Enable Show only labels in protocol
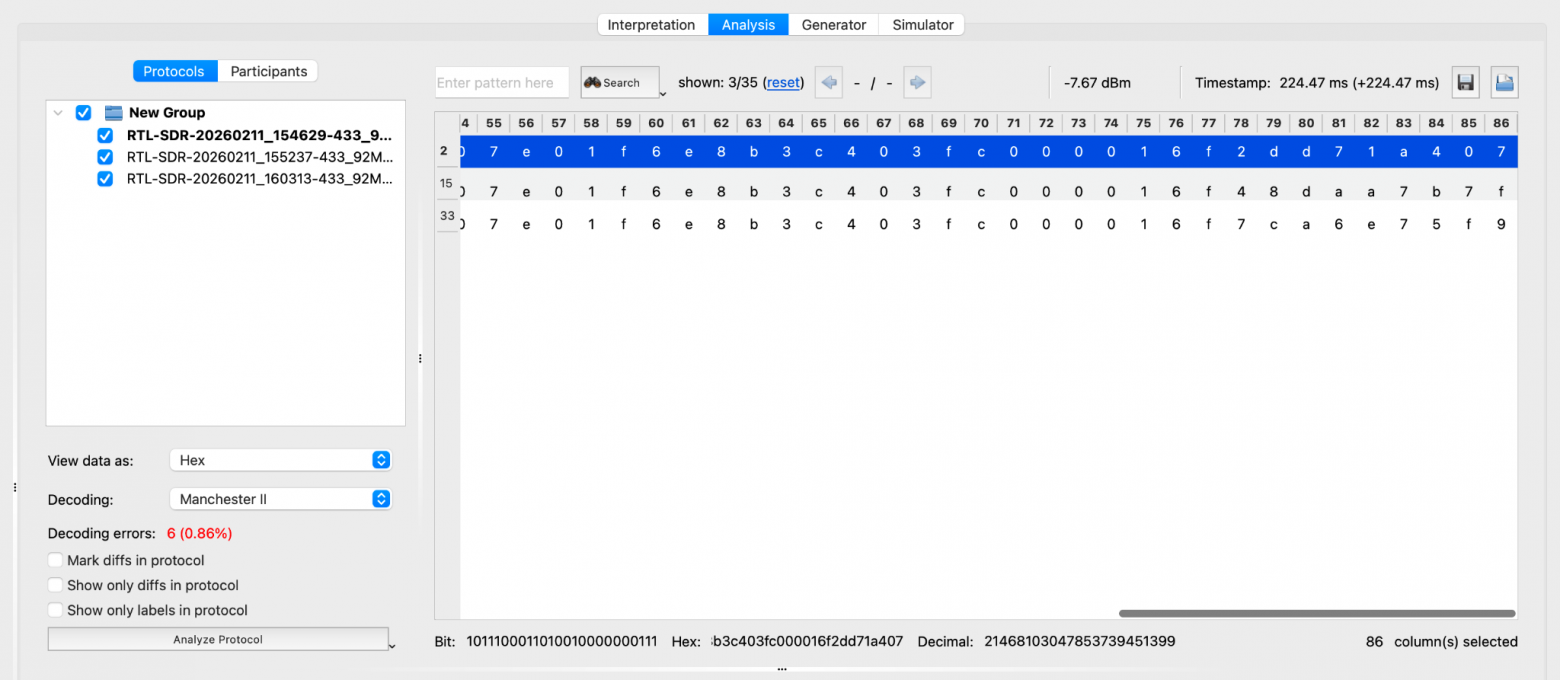The height and width of the screenshot is (680, 1560). tap(56, 610)
